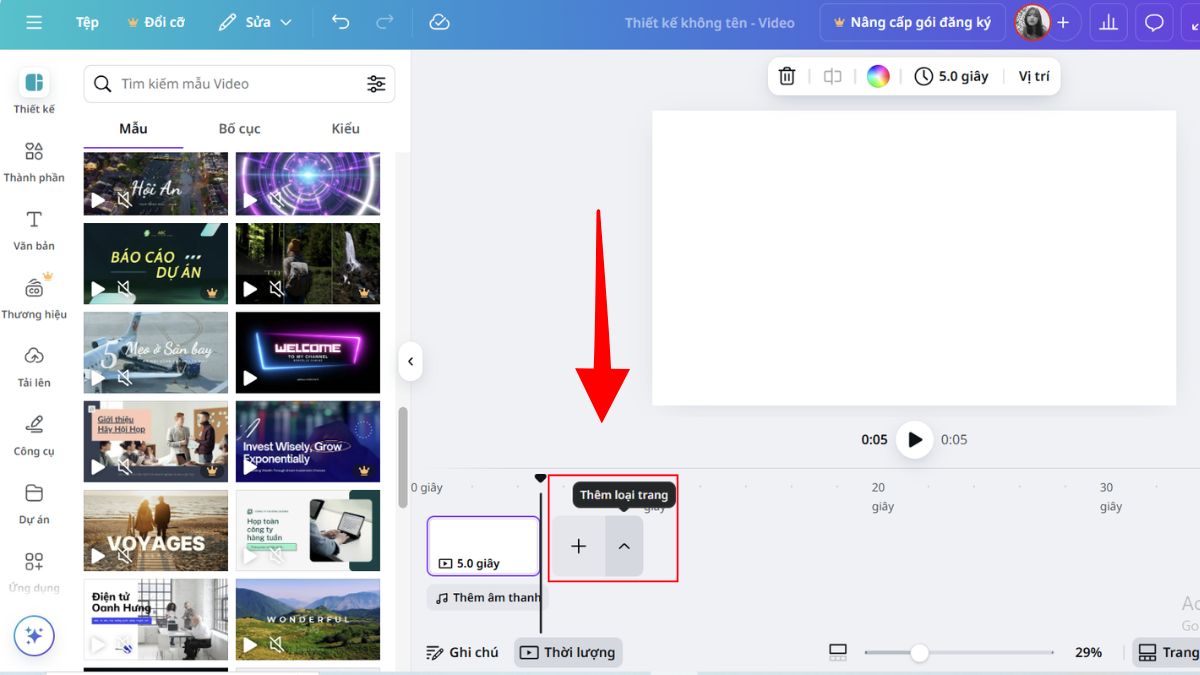Click Thêm âm thanh to add audio
1200x675 pixels.
click(488, 598)
